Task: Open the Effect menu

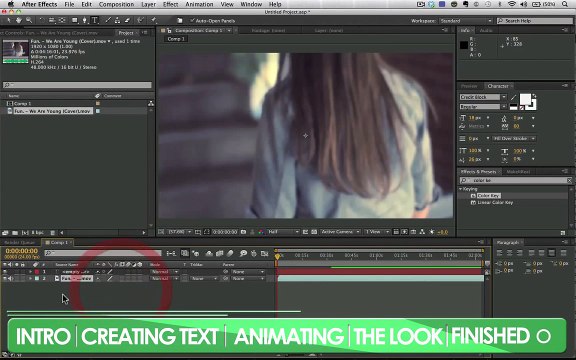Action: 170,4
